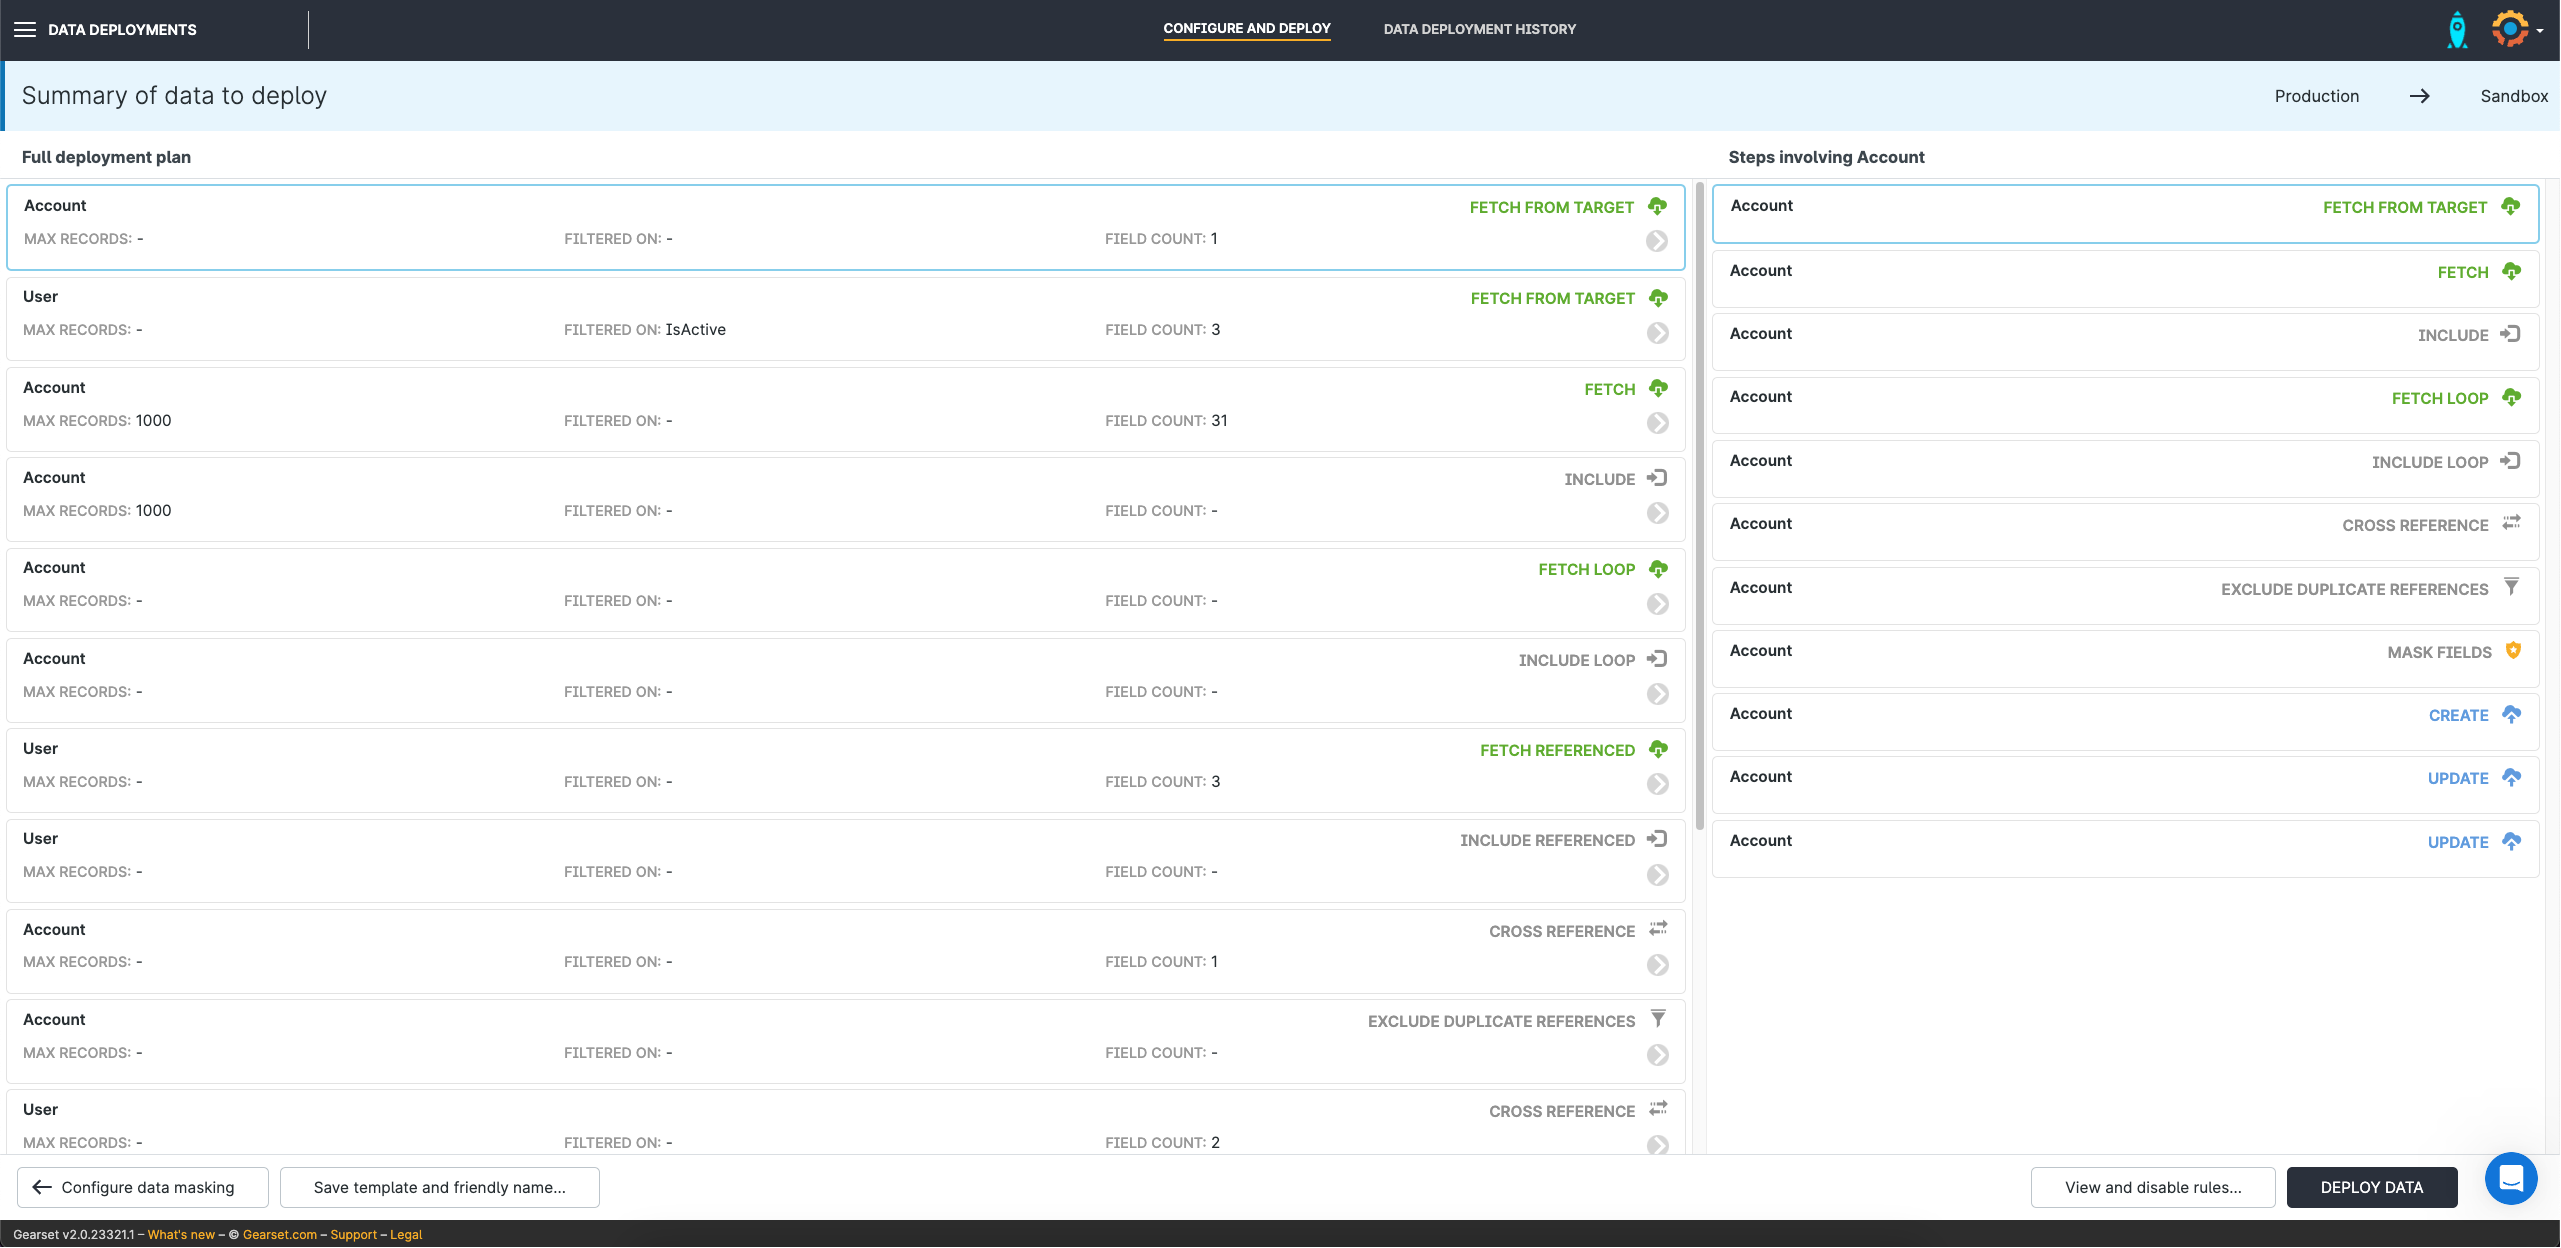Expand the User IsActive step arrow
Screen dimensions: 2561x1248
[1657, 333]
